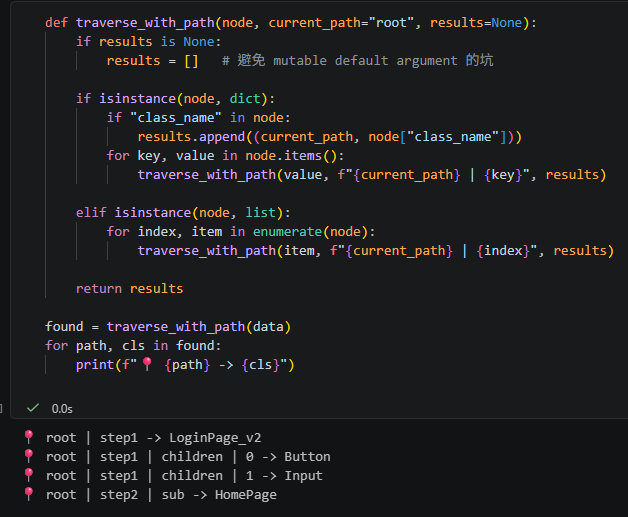Click output line ending with Input

click(173, 476)
